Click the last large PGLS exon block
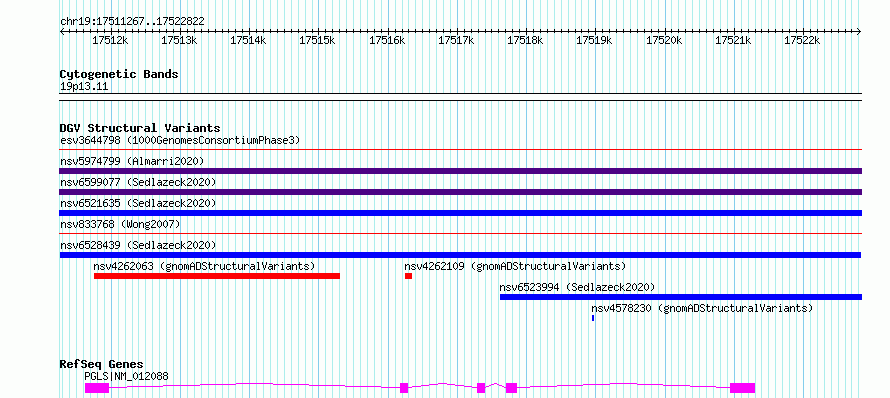The image size is (890, 398). click(x=742, y=388)
